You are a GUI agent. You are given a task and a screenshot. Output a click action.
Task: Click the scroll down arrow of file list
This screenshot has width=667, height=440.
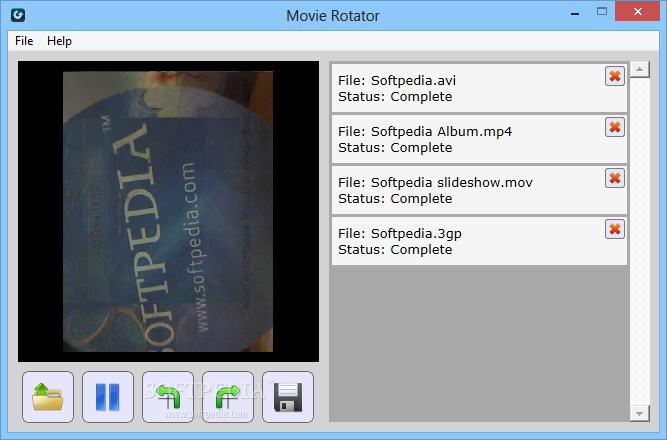click(639, 413)
